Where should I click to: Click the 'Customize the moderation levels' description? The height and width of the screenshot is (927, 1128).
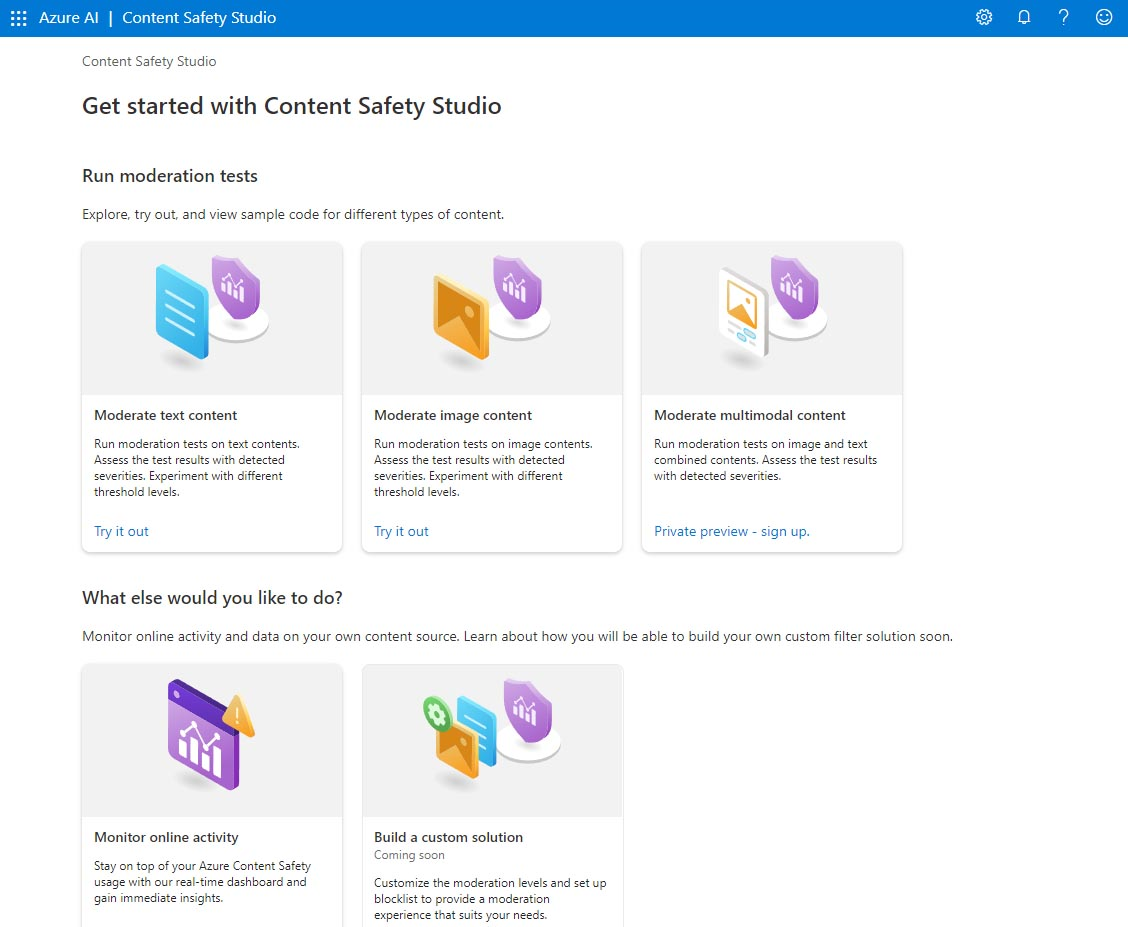pos(490,899)
